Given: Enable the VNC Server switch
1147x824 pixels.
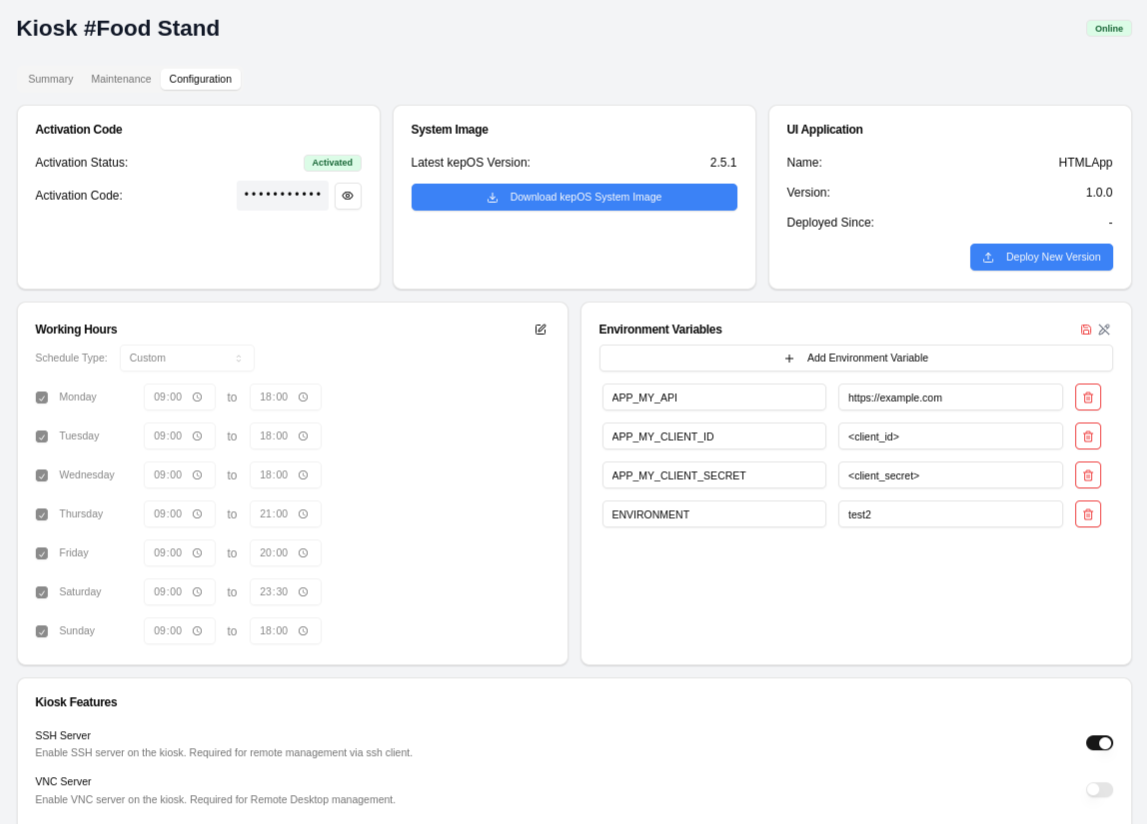Looking at the screenshot, I should [1099, 790].
